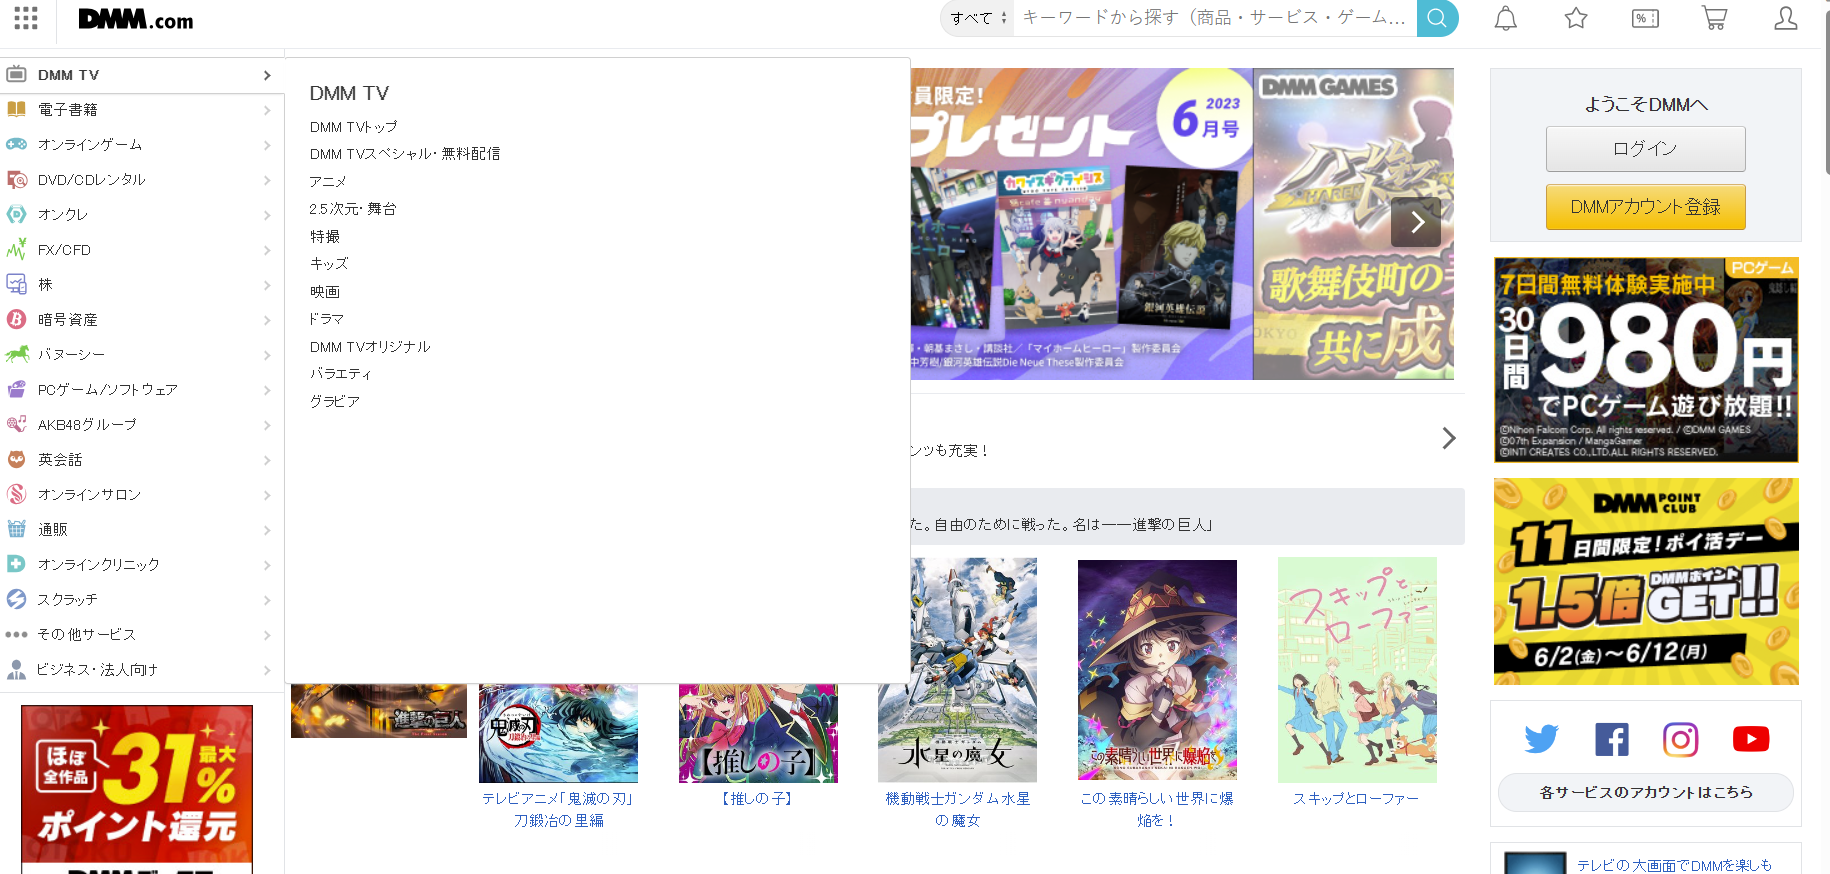Click the 株 stock icon
This screenshot has height=874, width=1830.
tap(16, 284)
